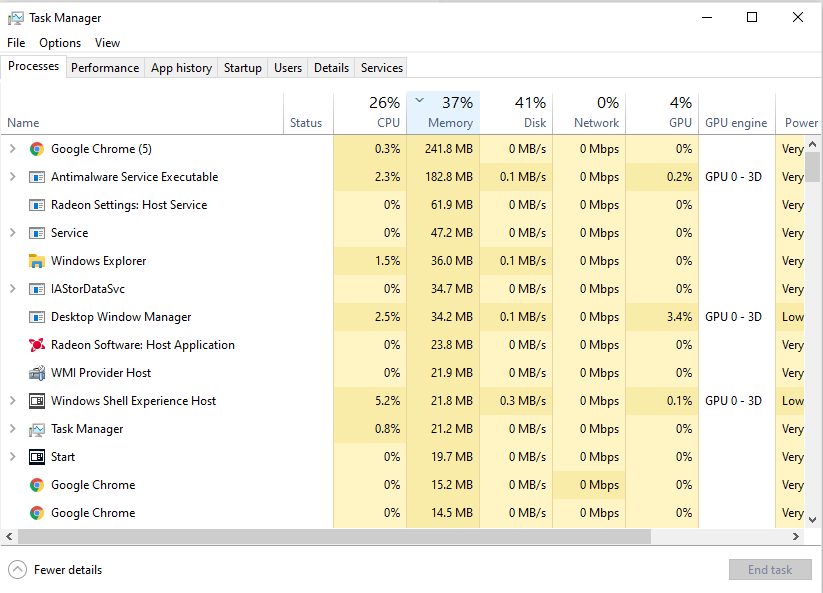Screen dimensions: 823x593
Task: Click the Windows Explorer folder icon
Action: 37,261
